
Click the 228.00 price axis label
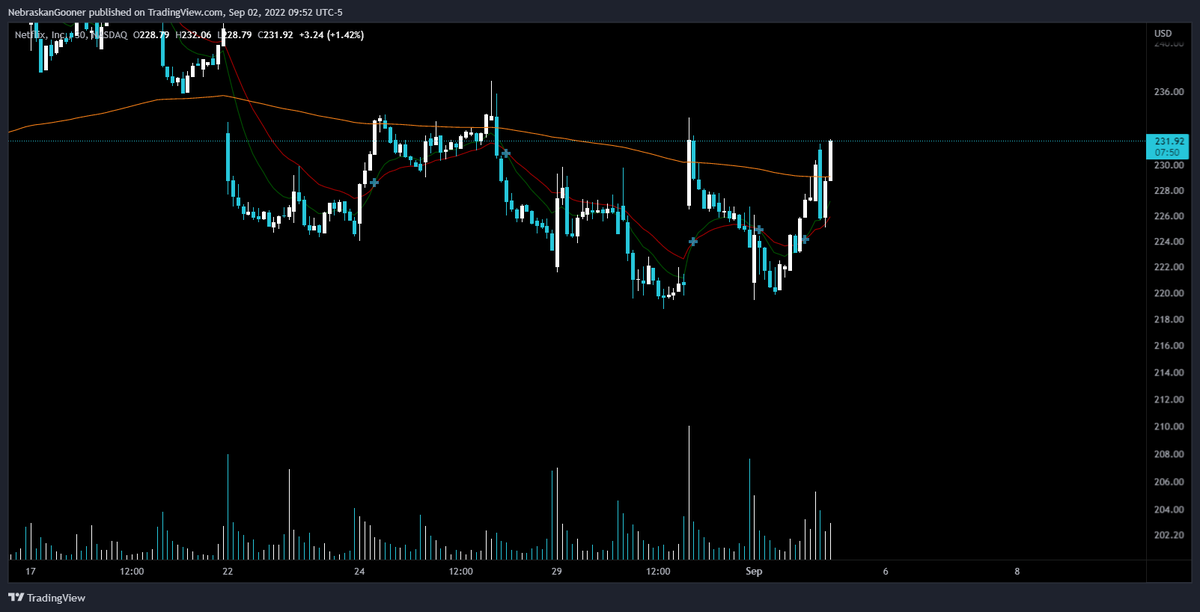[x=1169, y=192]
